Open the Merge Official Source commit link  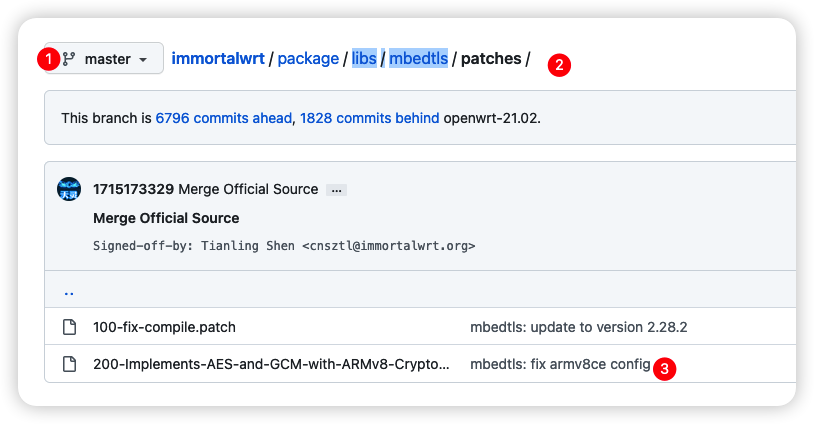coord(248,189)
